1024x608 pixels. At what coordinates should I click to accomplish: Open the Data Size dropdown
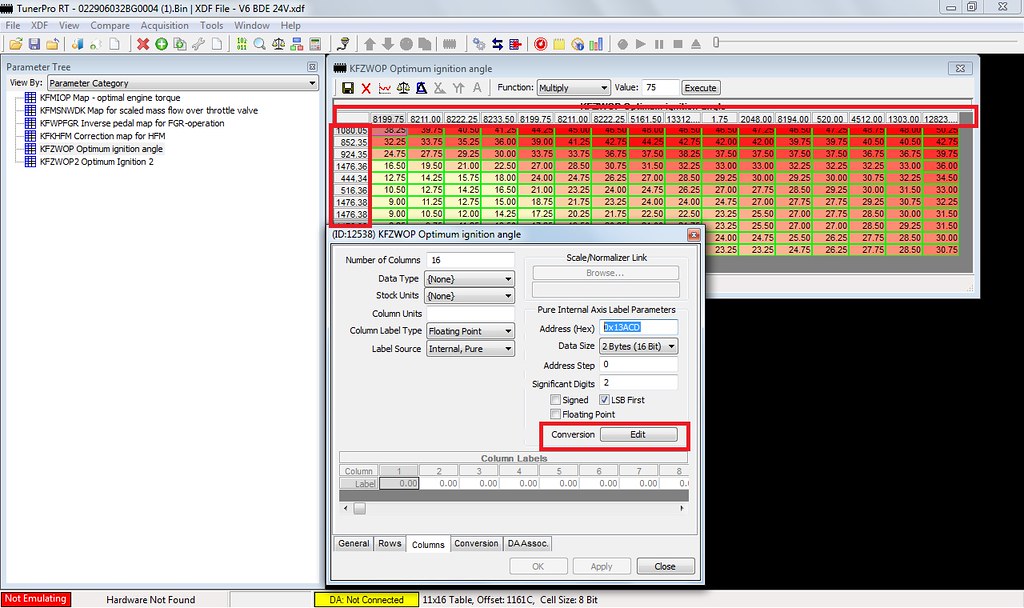[638, 346]
